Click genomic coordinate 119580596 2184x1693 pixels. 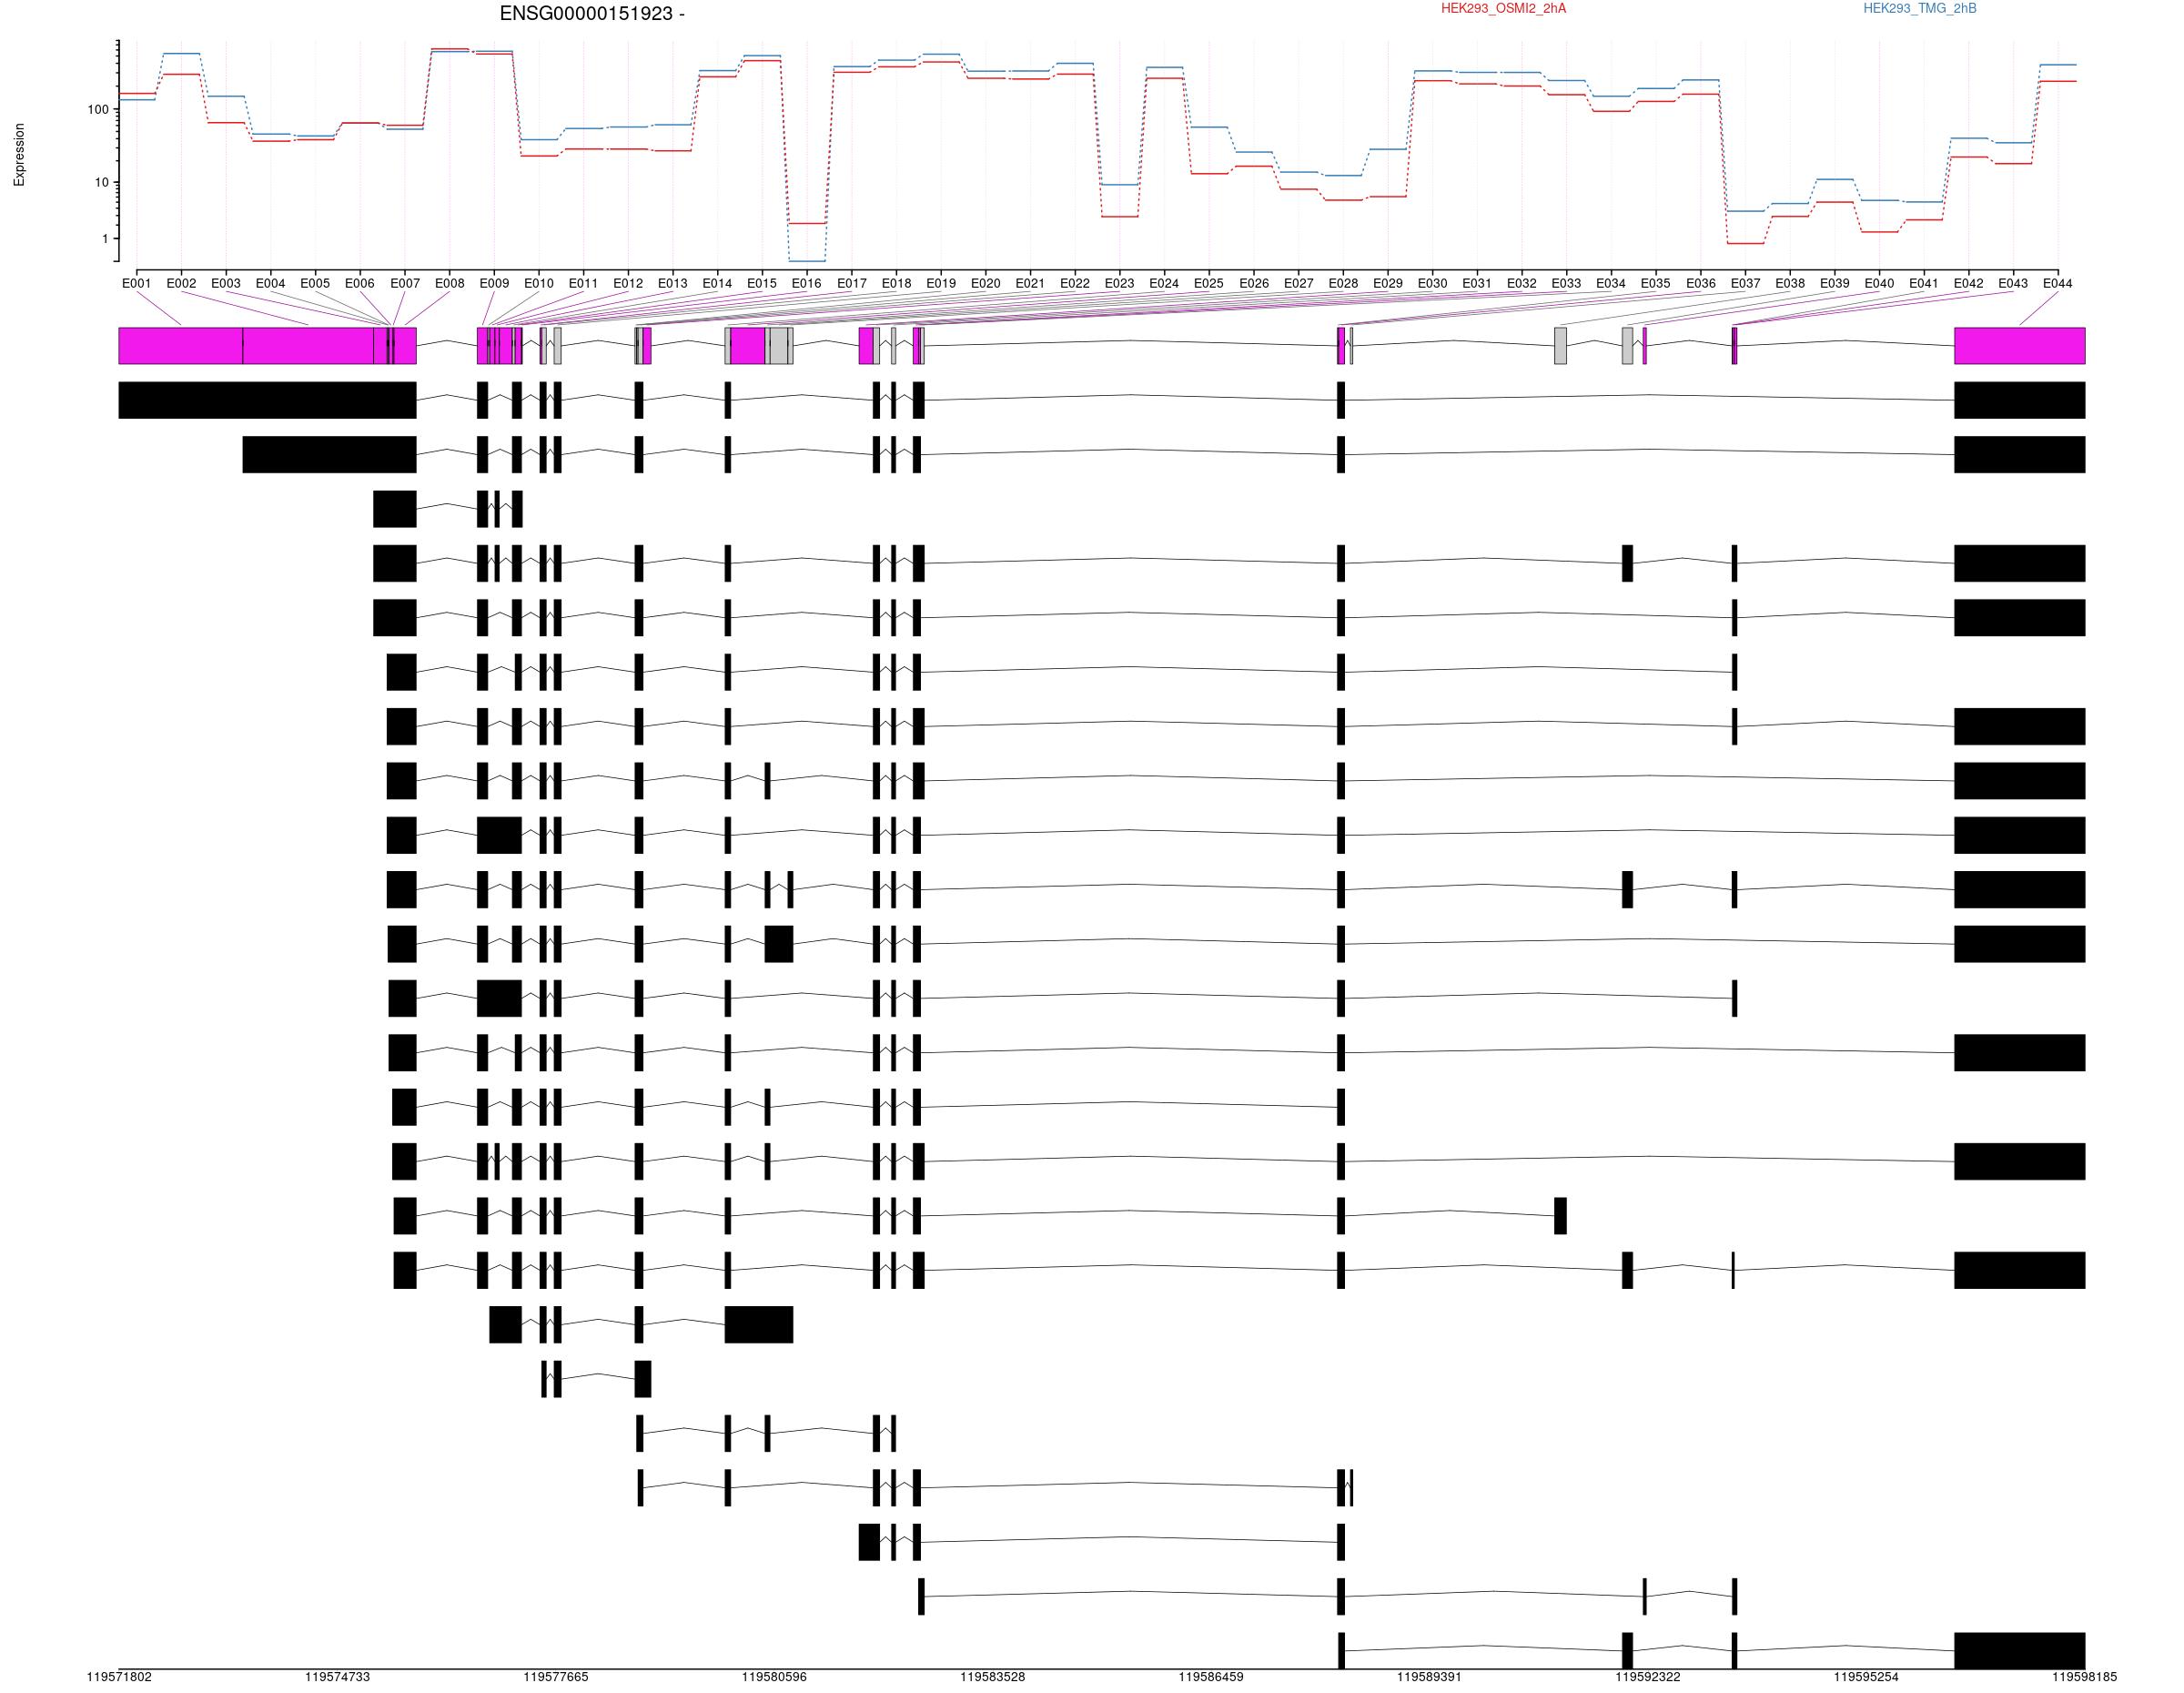click(774, 1677)
